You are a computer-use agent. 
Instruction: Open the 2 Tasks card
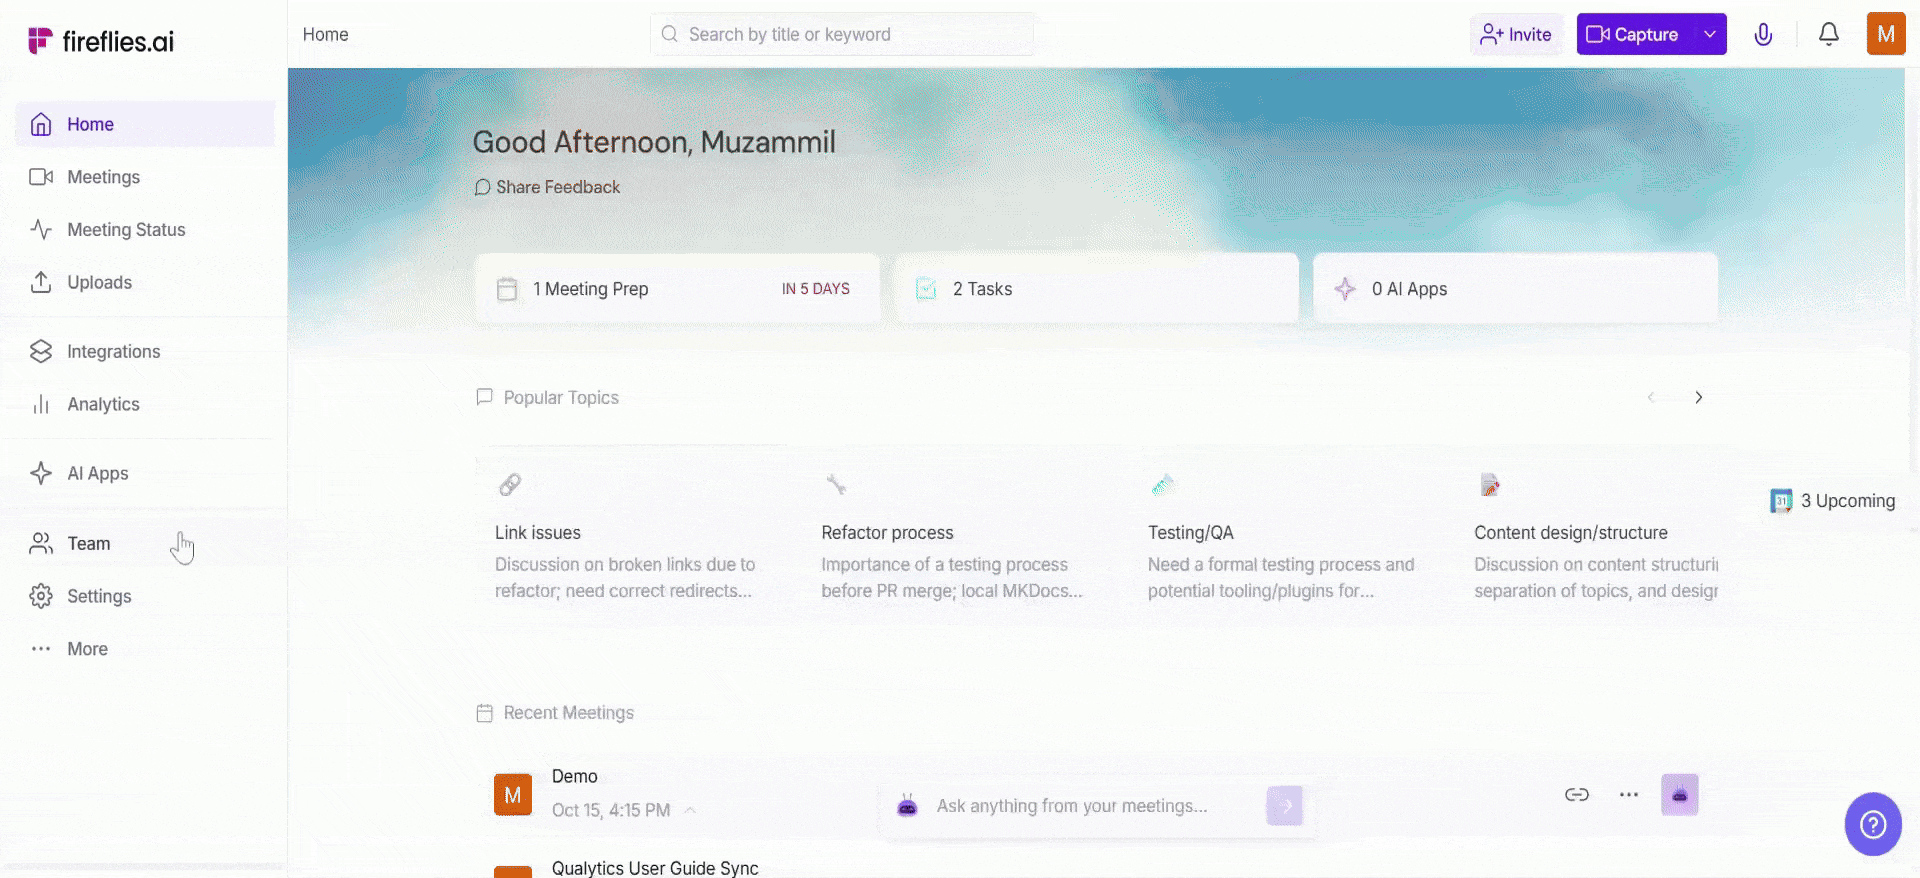[x=1097, y=289]
